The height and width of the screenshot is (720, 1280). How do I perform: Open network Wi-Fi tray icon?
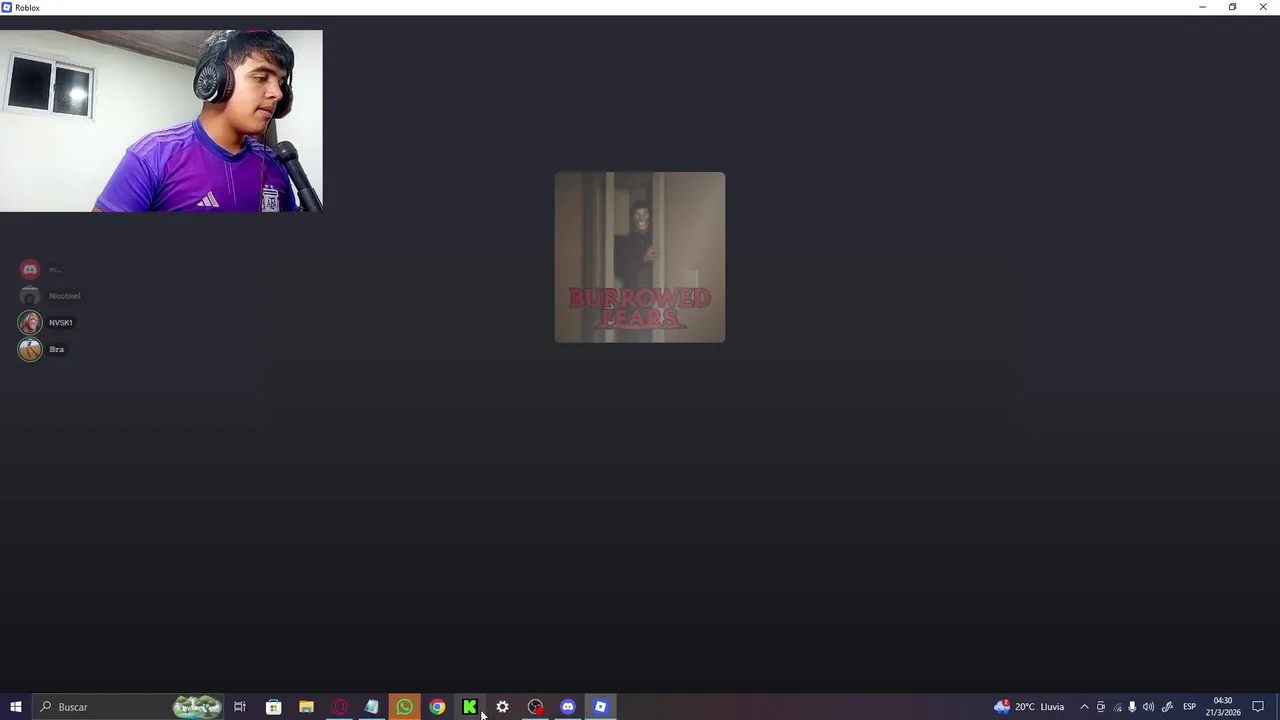coord(1117,707)
